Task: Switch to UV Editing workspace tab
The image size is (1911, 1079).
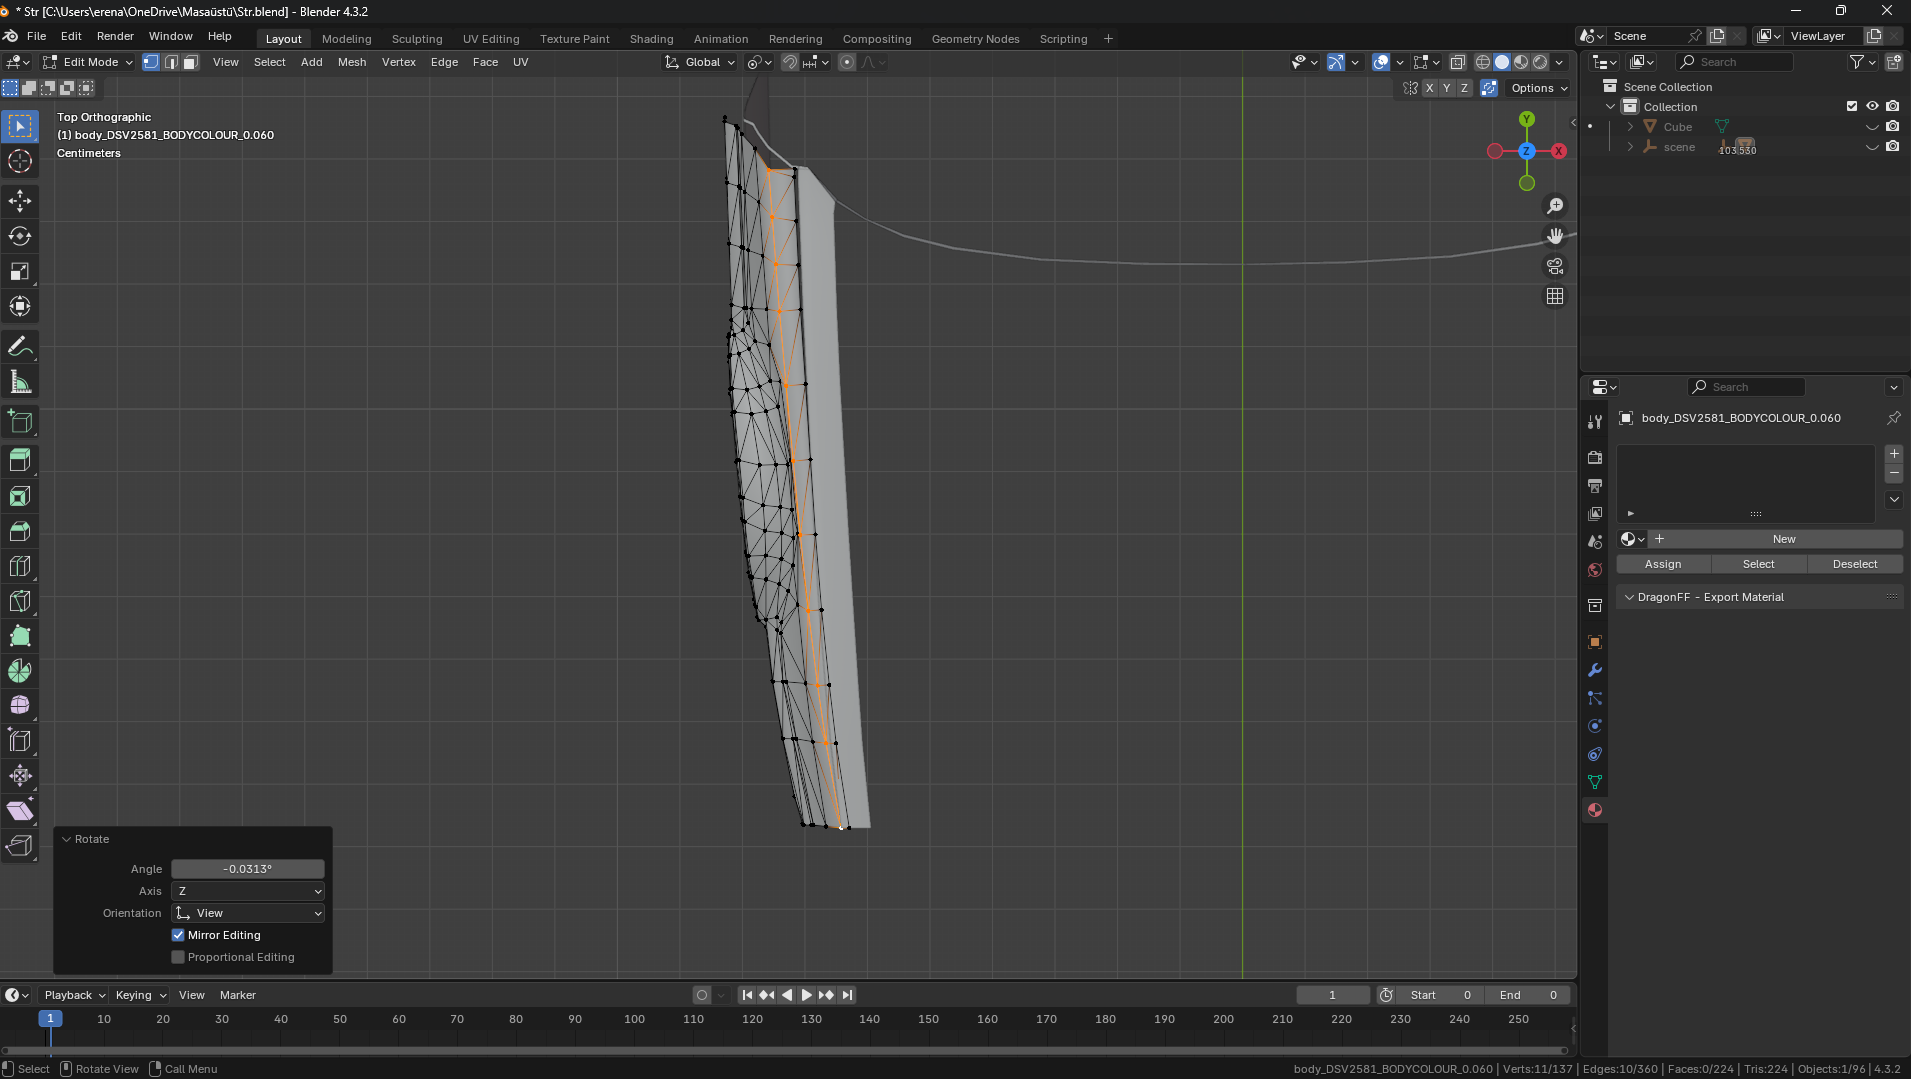Action: [x=491, y=39]
